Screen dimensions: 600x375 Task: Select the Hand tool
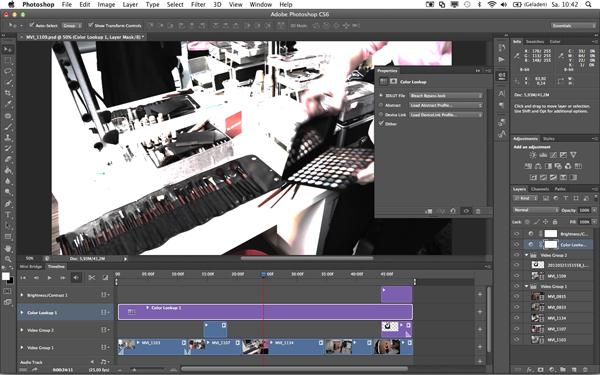tap(8, 248)
